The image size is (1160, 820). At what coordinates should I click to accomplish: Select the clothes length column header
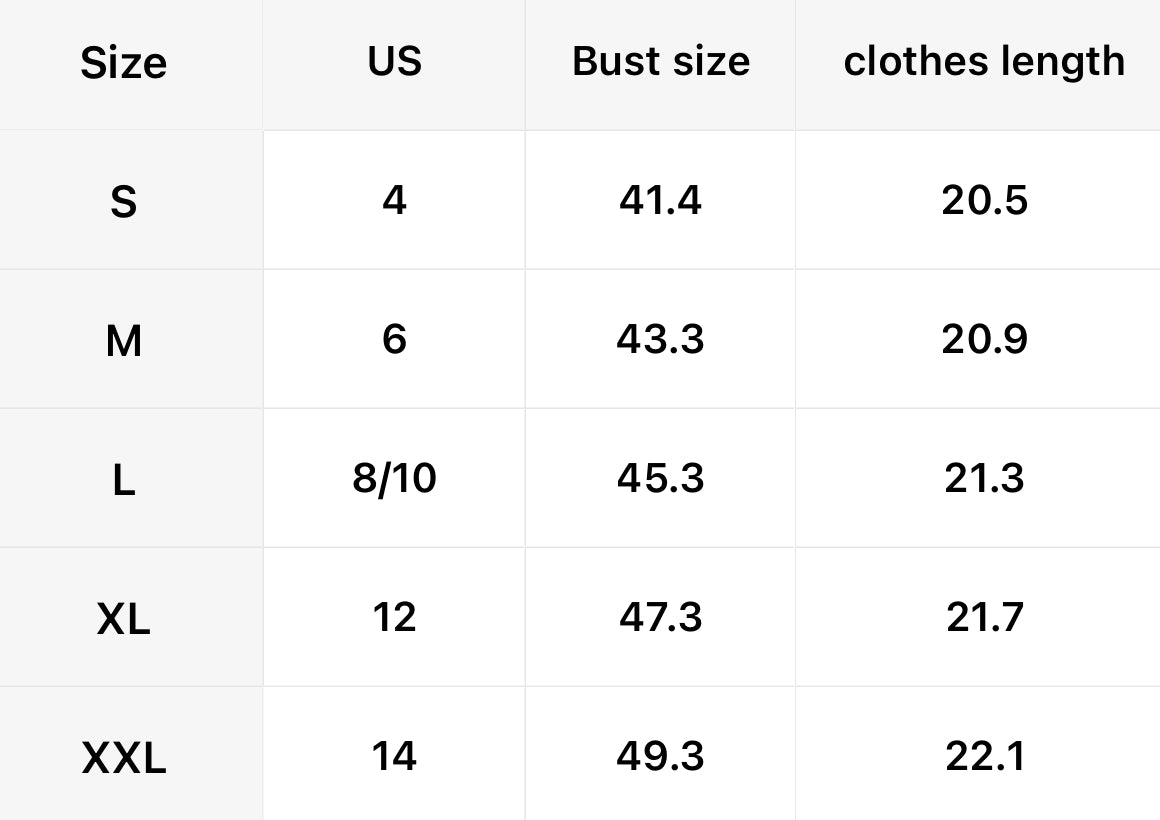(x=984, y=62)
